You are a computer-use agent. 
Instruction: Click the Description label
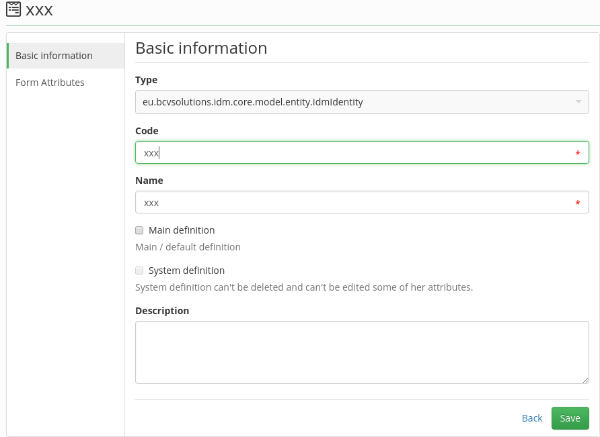click(162, 311)
